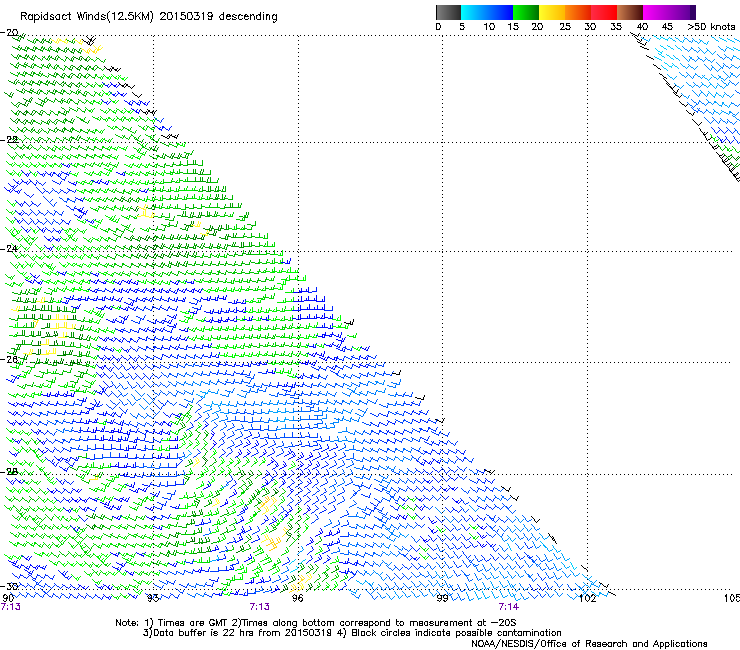The image size is (740, 650).
Task: Click the '>50 knots' legend label
Action: click(711, 26)
